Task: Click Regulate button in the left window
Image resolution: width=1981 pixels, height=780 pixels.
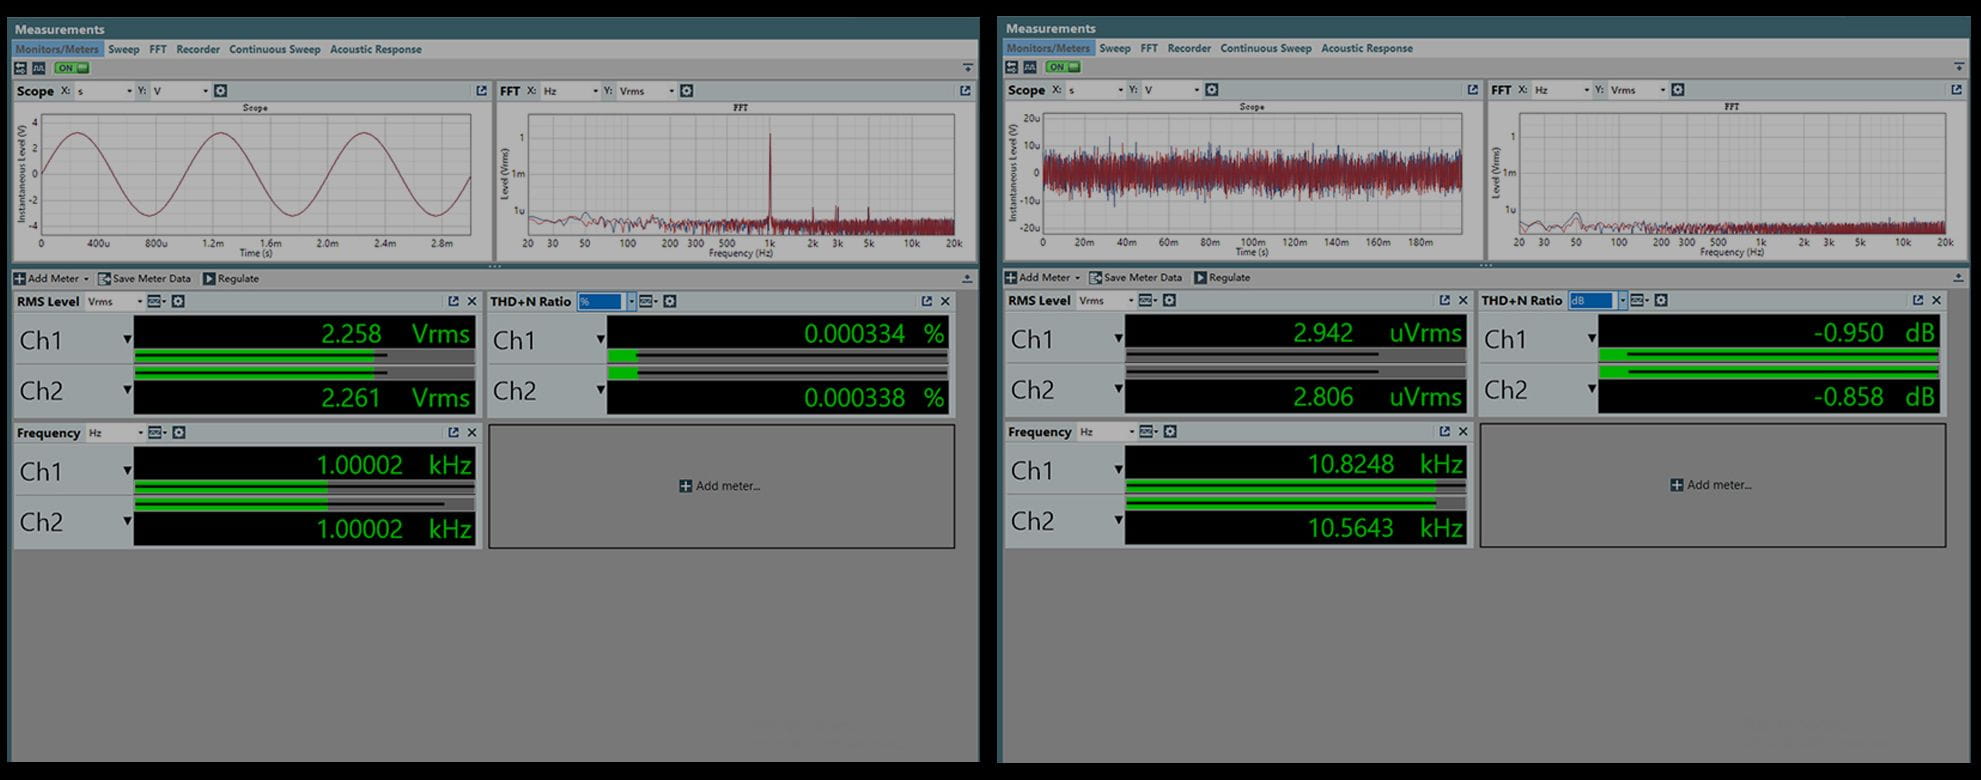Action: [x=231, y=279]
